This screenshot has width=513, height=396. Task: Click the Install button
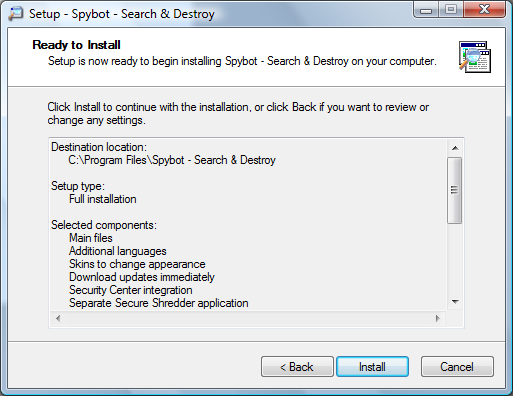pos(372,367)
